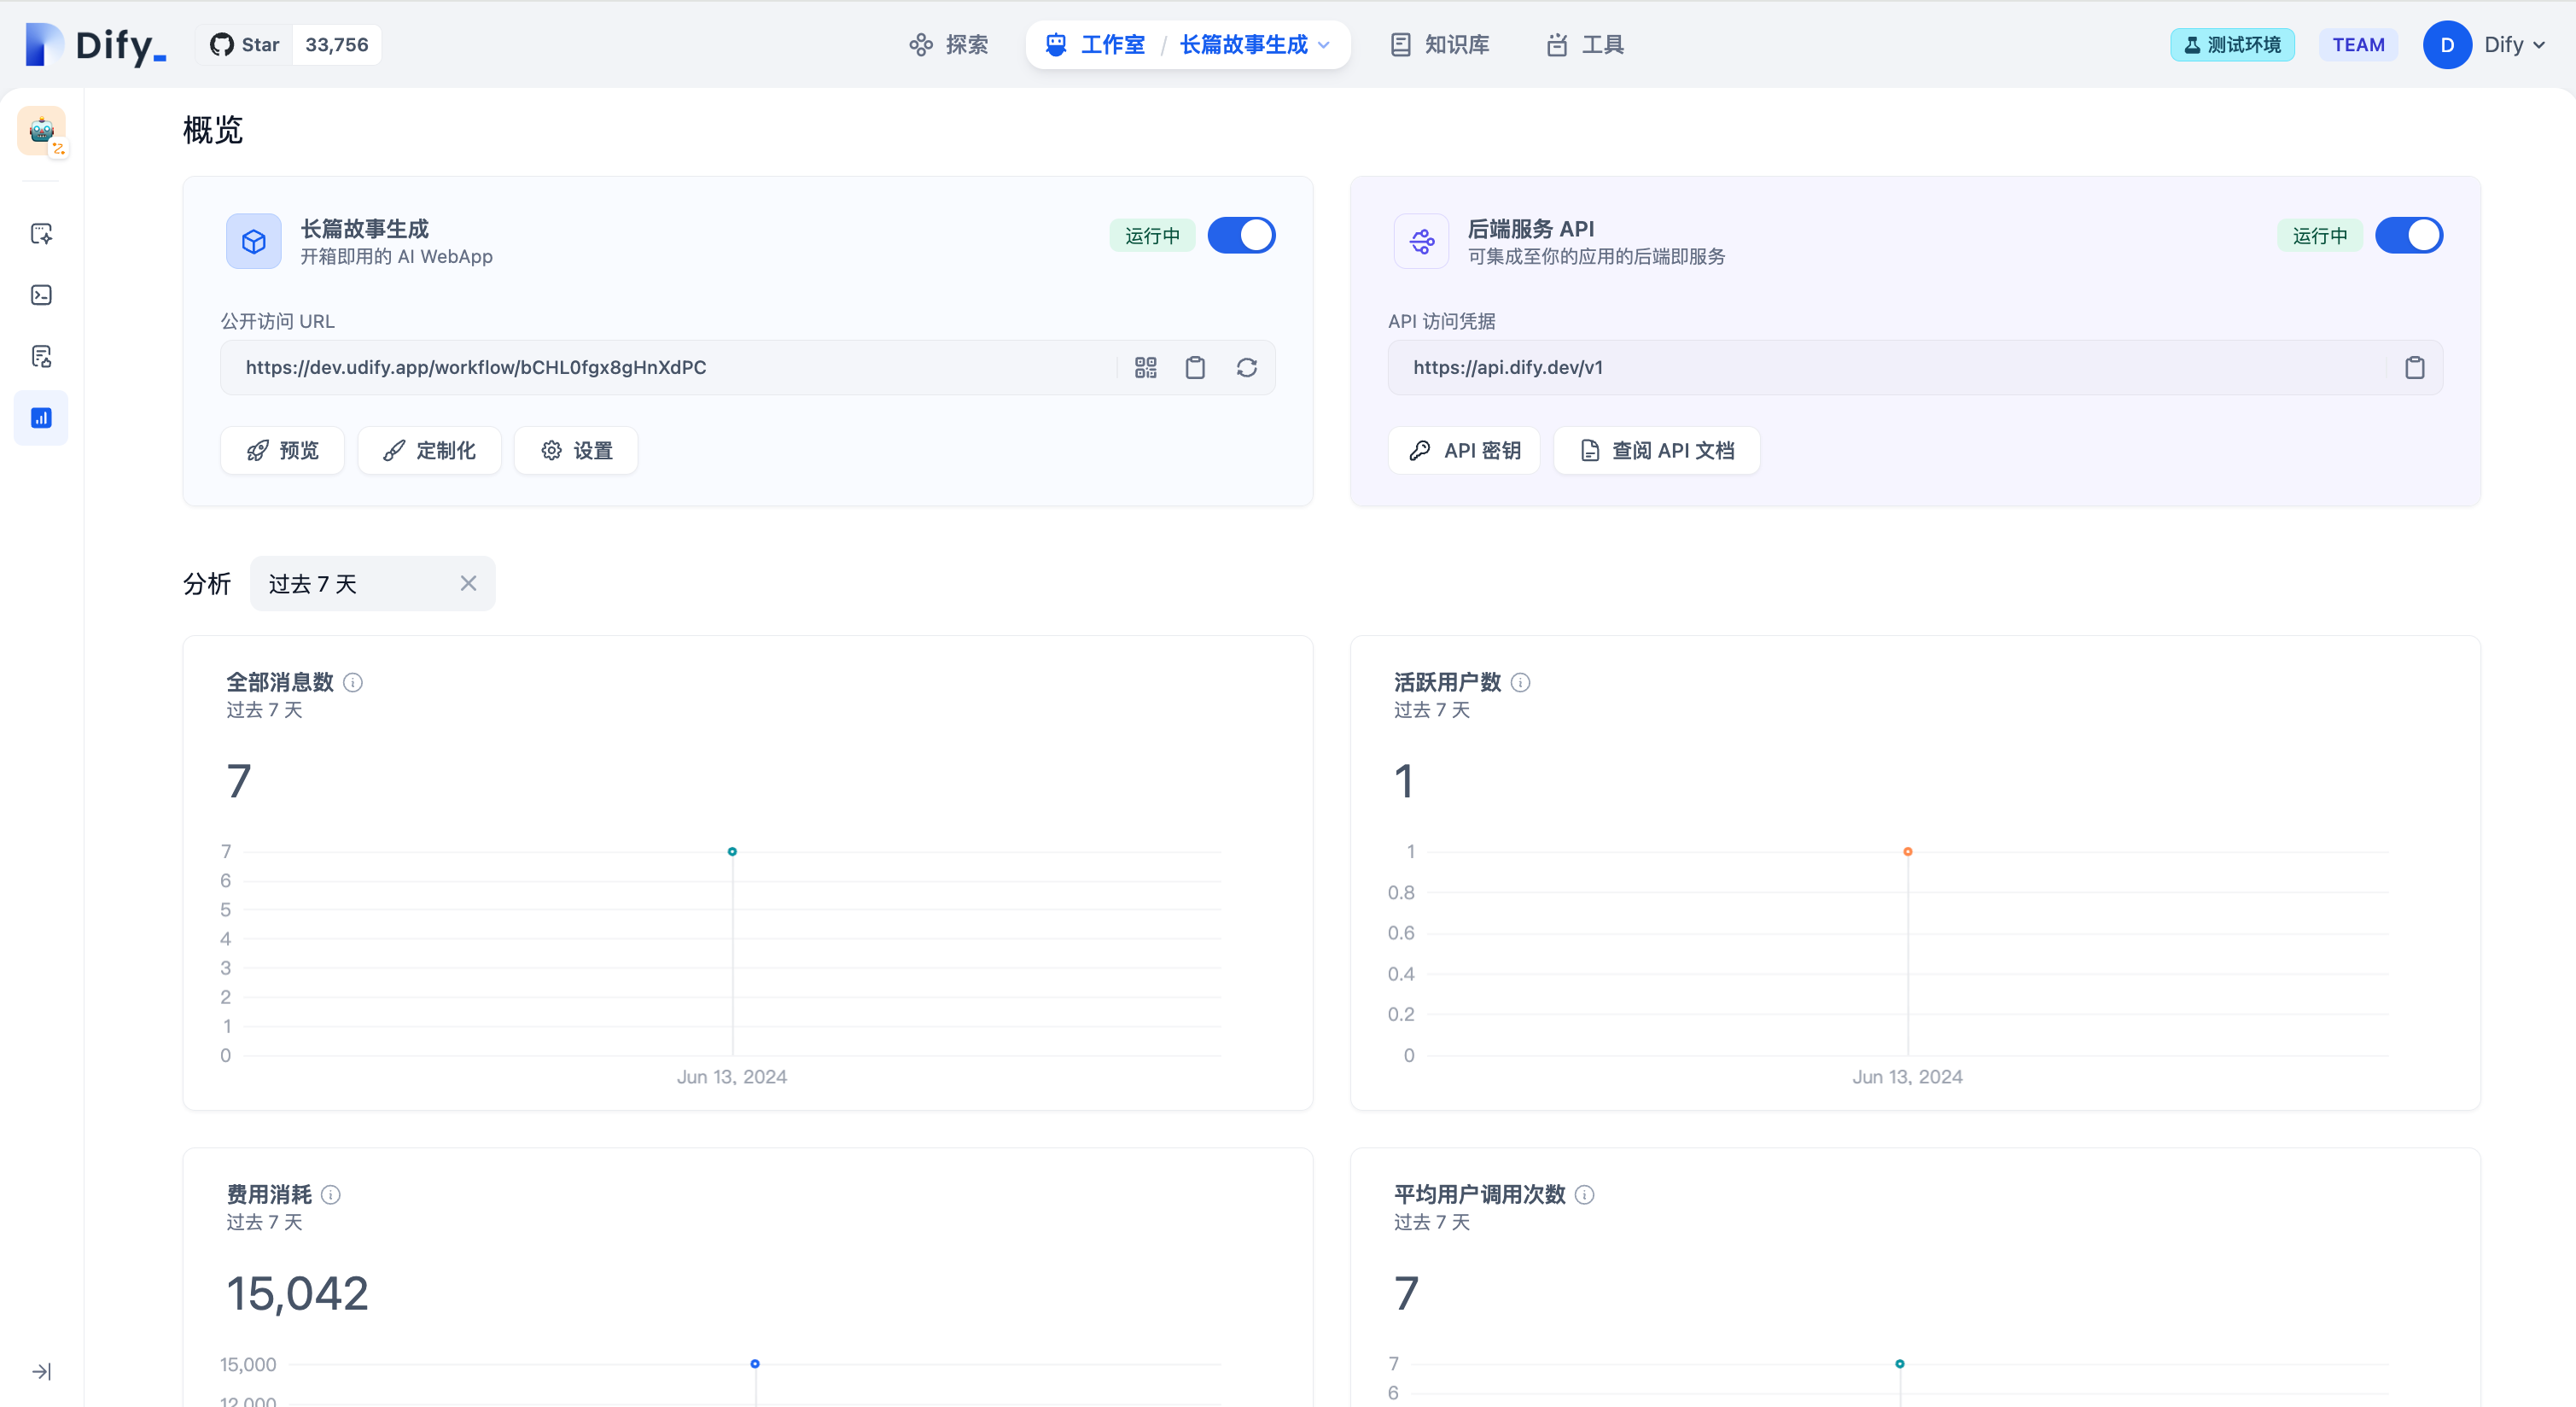The image size is (2576, 1407).
Task: Open the orchestrate icon in left sidebar
Action: click(x=41, y=233)
